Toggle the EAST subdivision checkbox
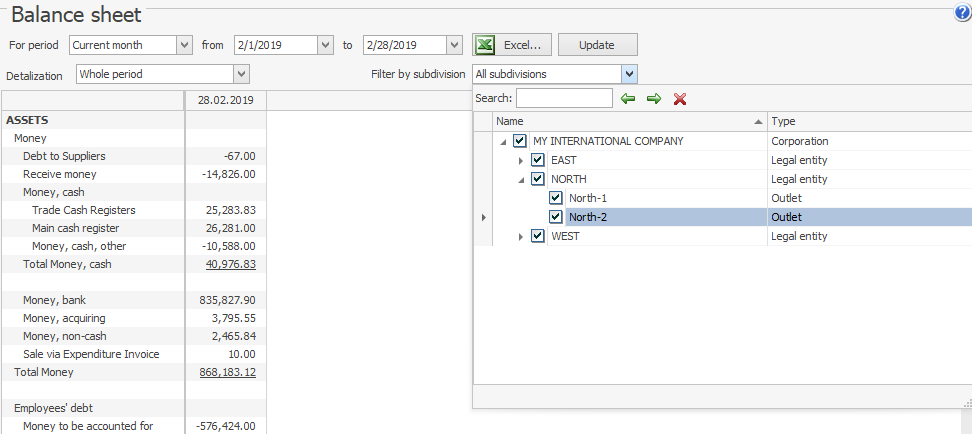Image resolution: width=972 pixels, height=434 pixels. [538, 160]
